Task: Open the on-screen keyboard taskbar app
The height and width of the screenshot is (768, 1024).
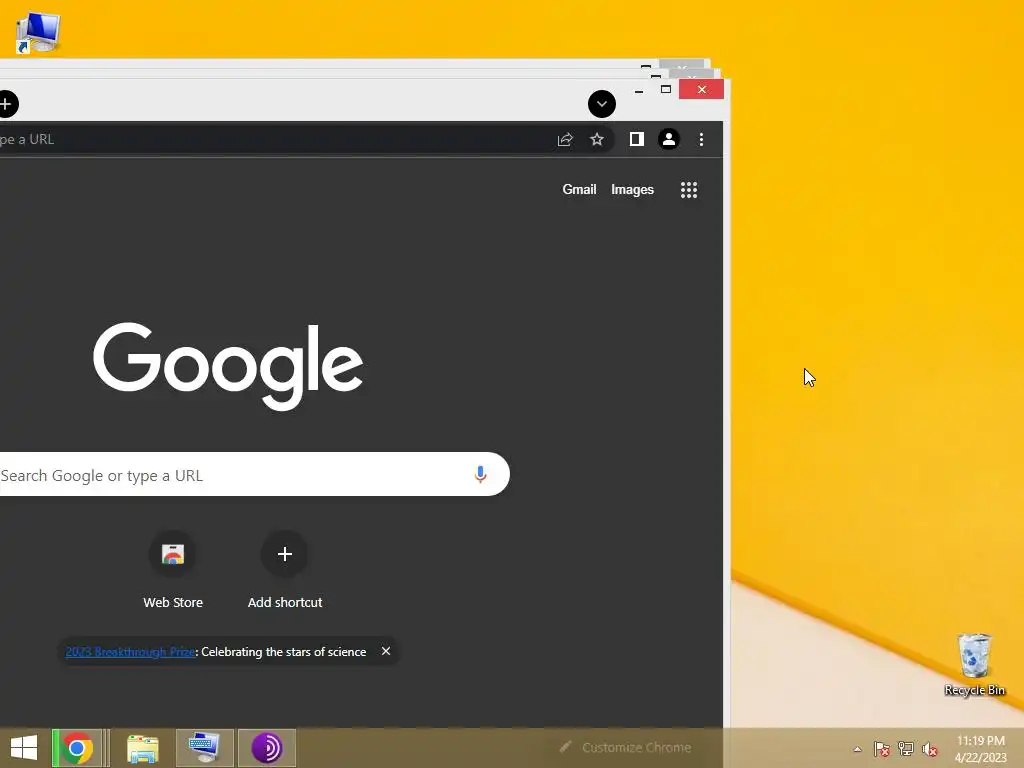Action: (204, 748)
